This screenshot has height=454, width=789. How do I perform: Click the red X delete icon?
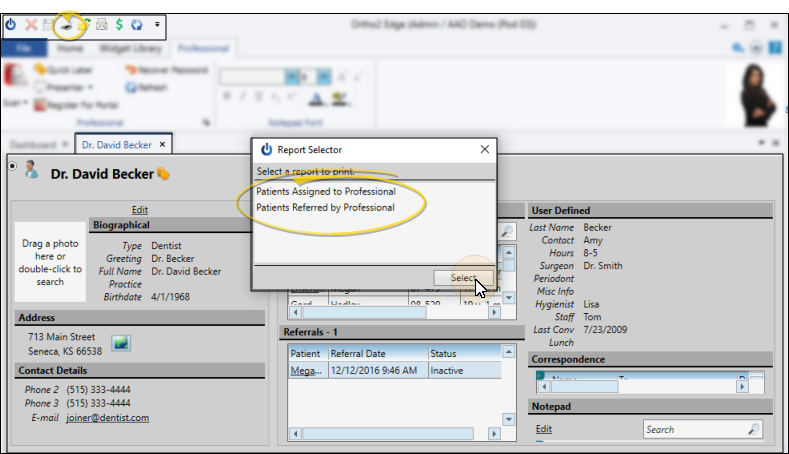[x=31, y=23]
